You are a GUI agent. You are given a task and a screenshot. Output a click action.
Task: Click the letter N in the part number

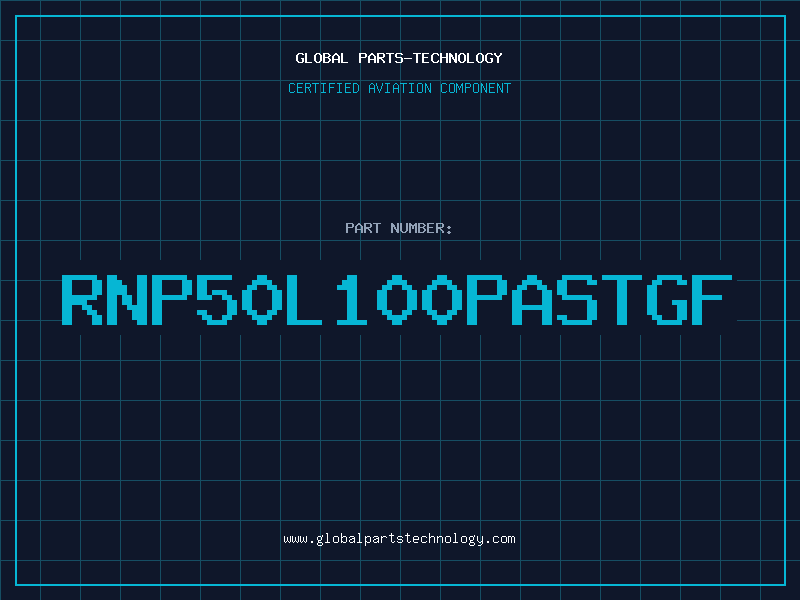click(x=128, y=299)
